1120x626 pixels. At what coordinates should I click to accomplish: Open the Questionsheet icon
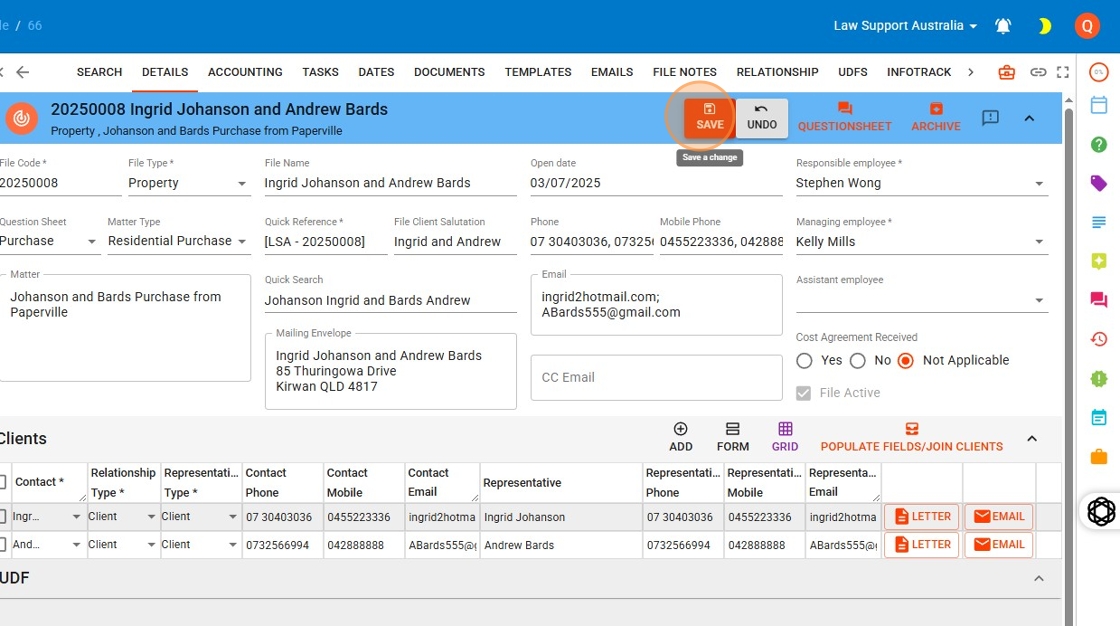[844, 109]
